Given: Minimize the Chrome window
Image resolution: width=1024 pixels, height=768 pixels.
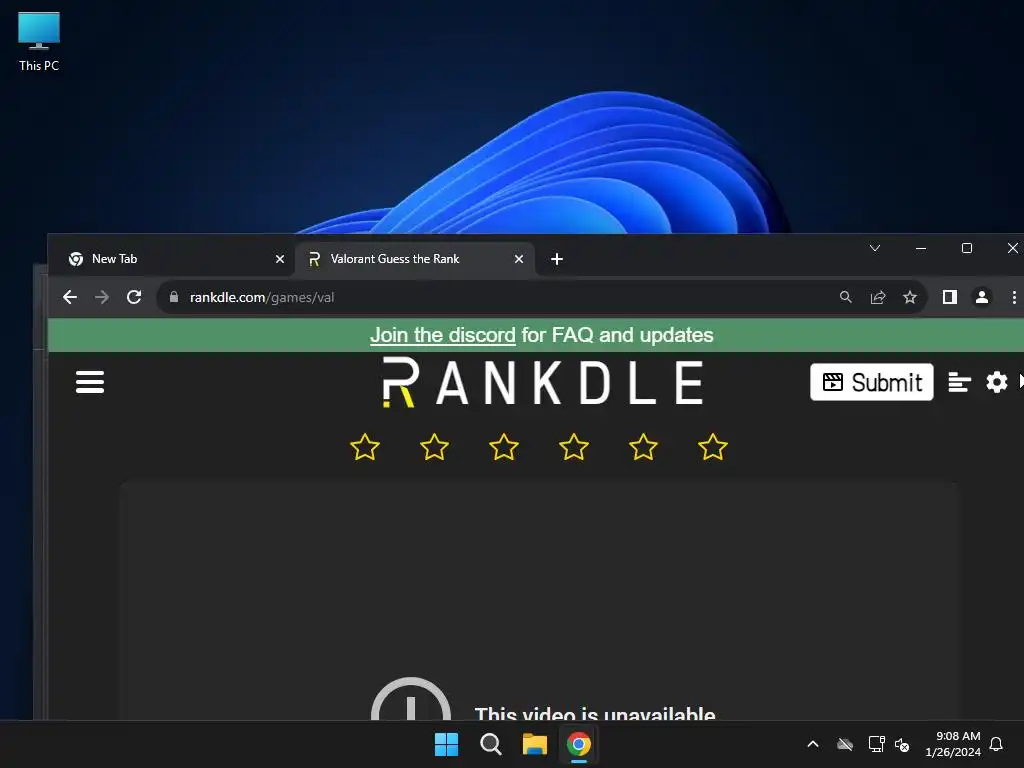Looking at the screenshot, I should pos(921,248).
